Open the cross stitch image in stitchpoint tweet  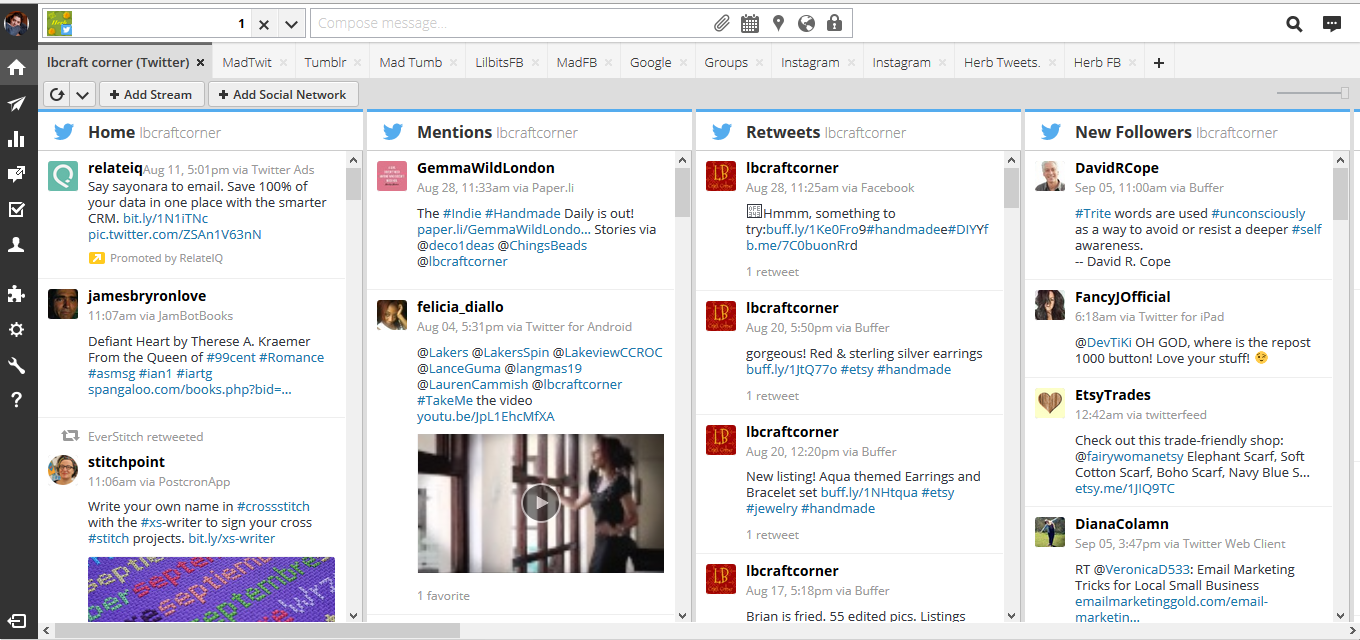pos(211,588)
